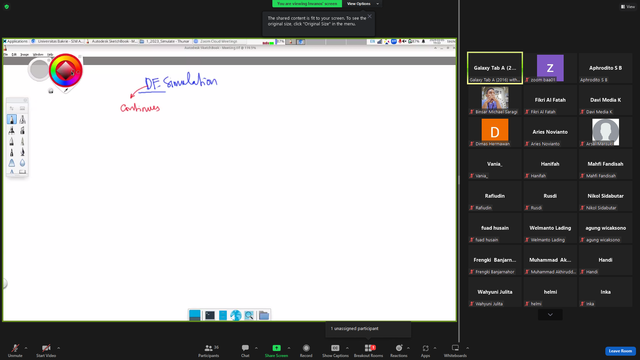Start recording with Record button
The image size is (640, 360).
click(x=306, y=350)
